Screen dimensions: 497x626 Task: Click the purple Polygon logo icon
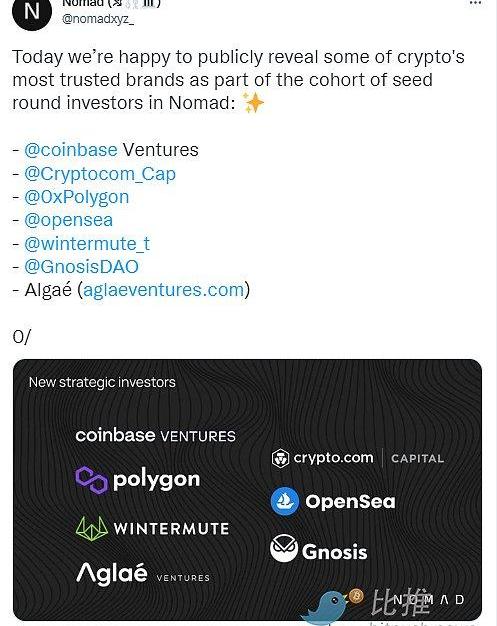point(91,480)
